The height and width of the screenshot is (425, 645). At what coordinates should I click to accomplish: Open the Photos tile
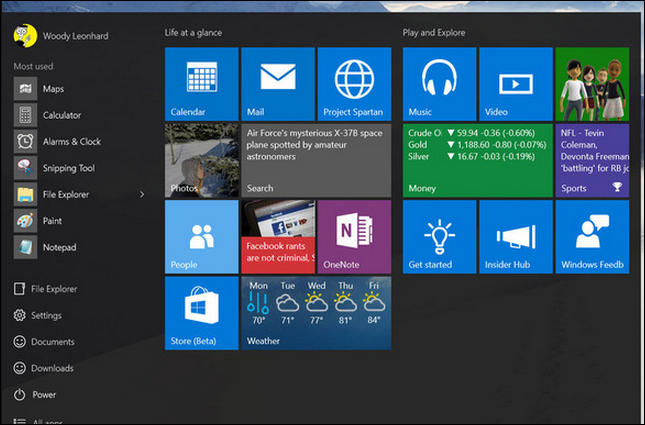[202, 160]
